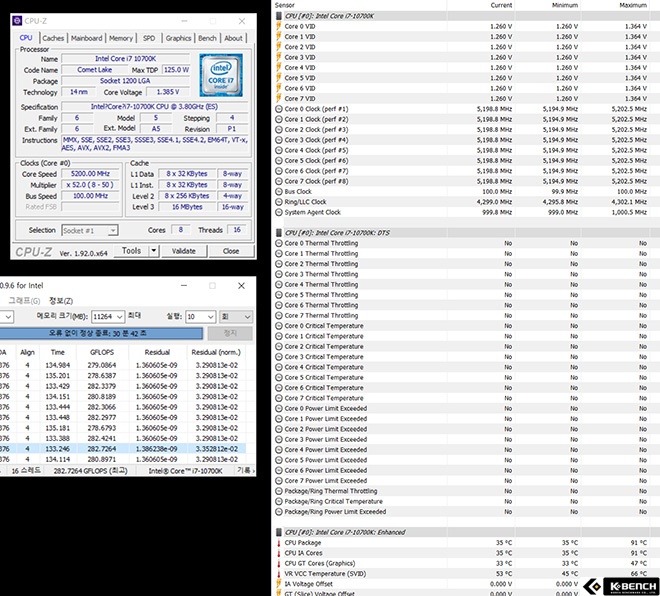Click the Core Speed 5200.00 MHz field
This screenshot has width=660, height=596.
pos(90,173)
